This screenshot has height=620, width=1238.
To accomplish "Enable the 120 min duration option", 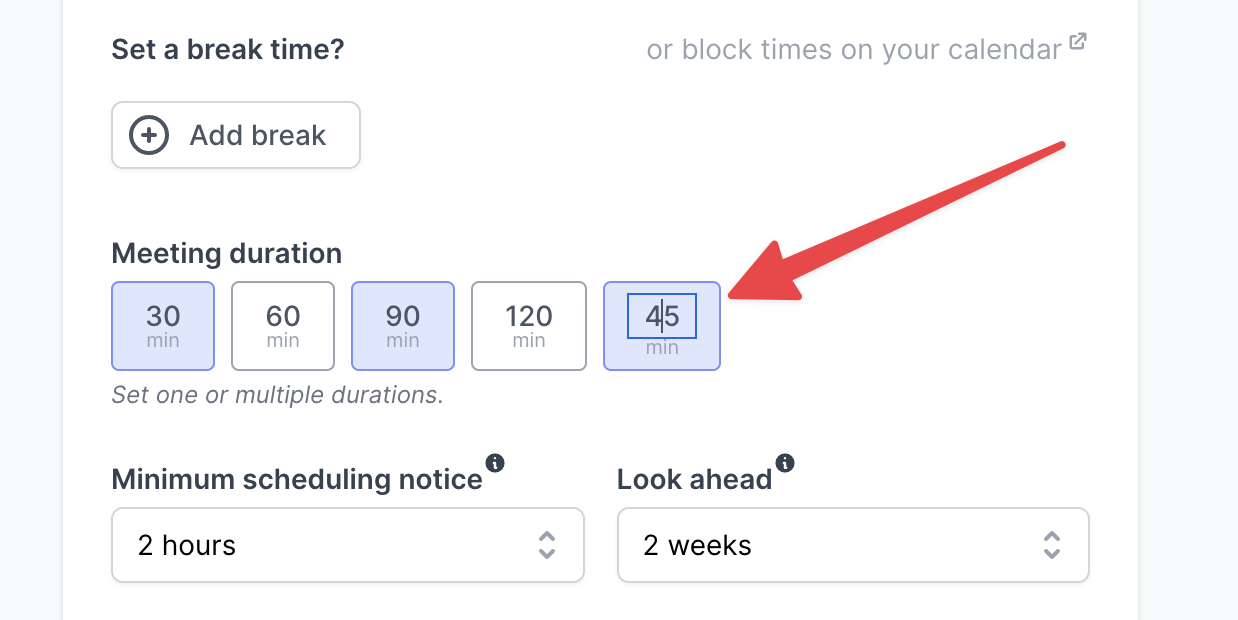I will click(529, 326).
